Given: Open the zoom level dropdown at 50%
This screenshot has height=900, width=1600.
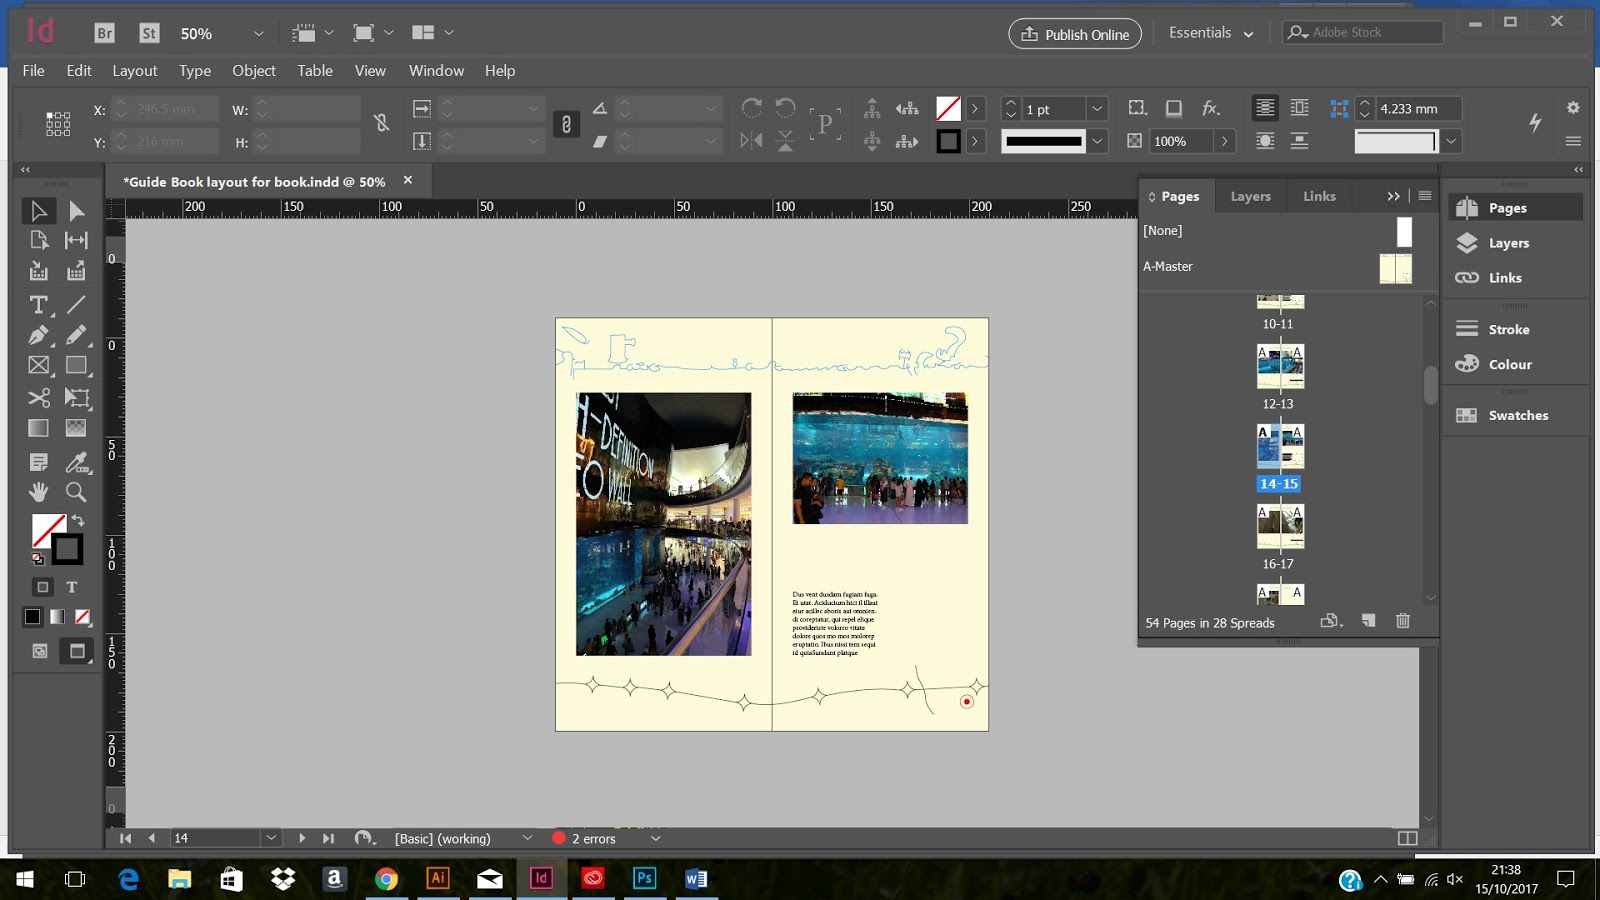Looking at the screenshot, I should click(x=258, y=33).
